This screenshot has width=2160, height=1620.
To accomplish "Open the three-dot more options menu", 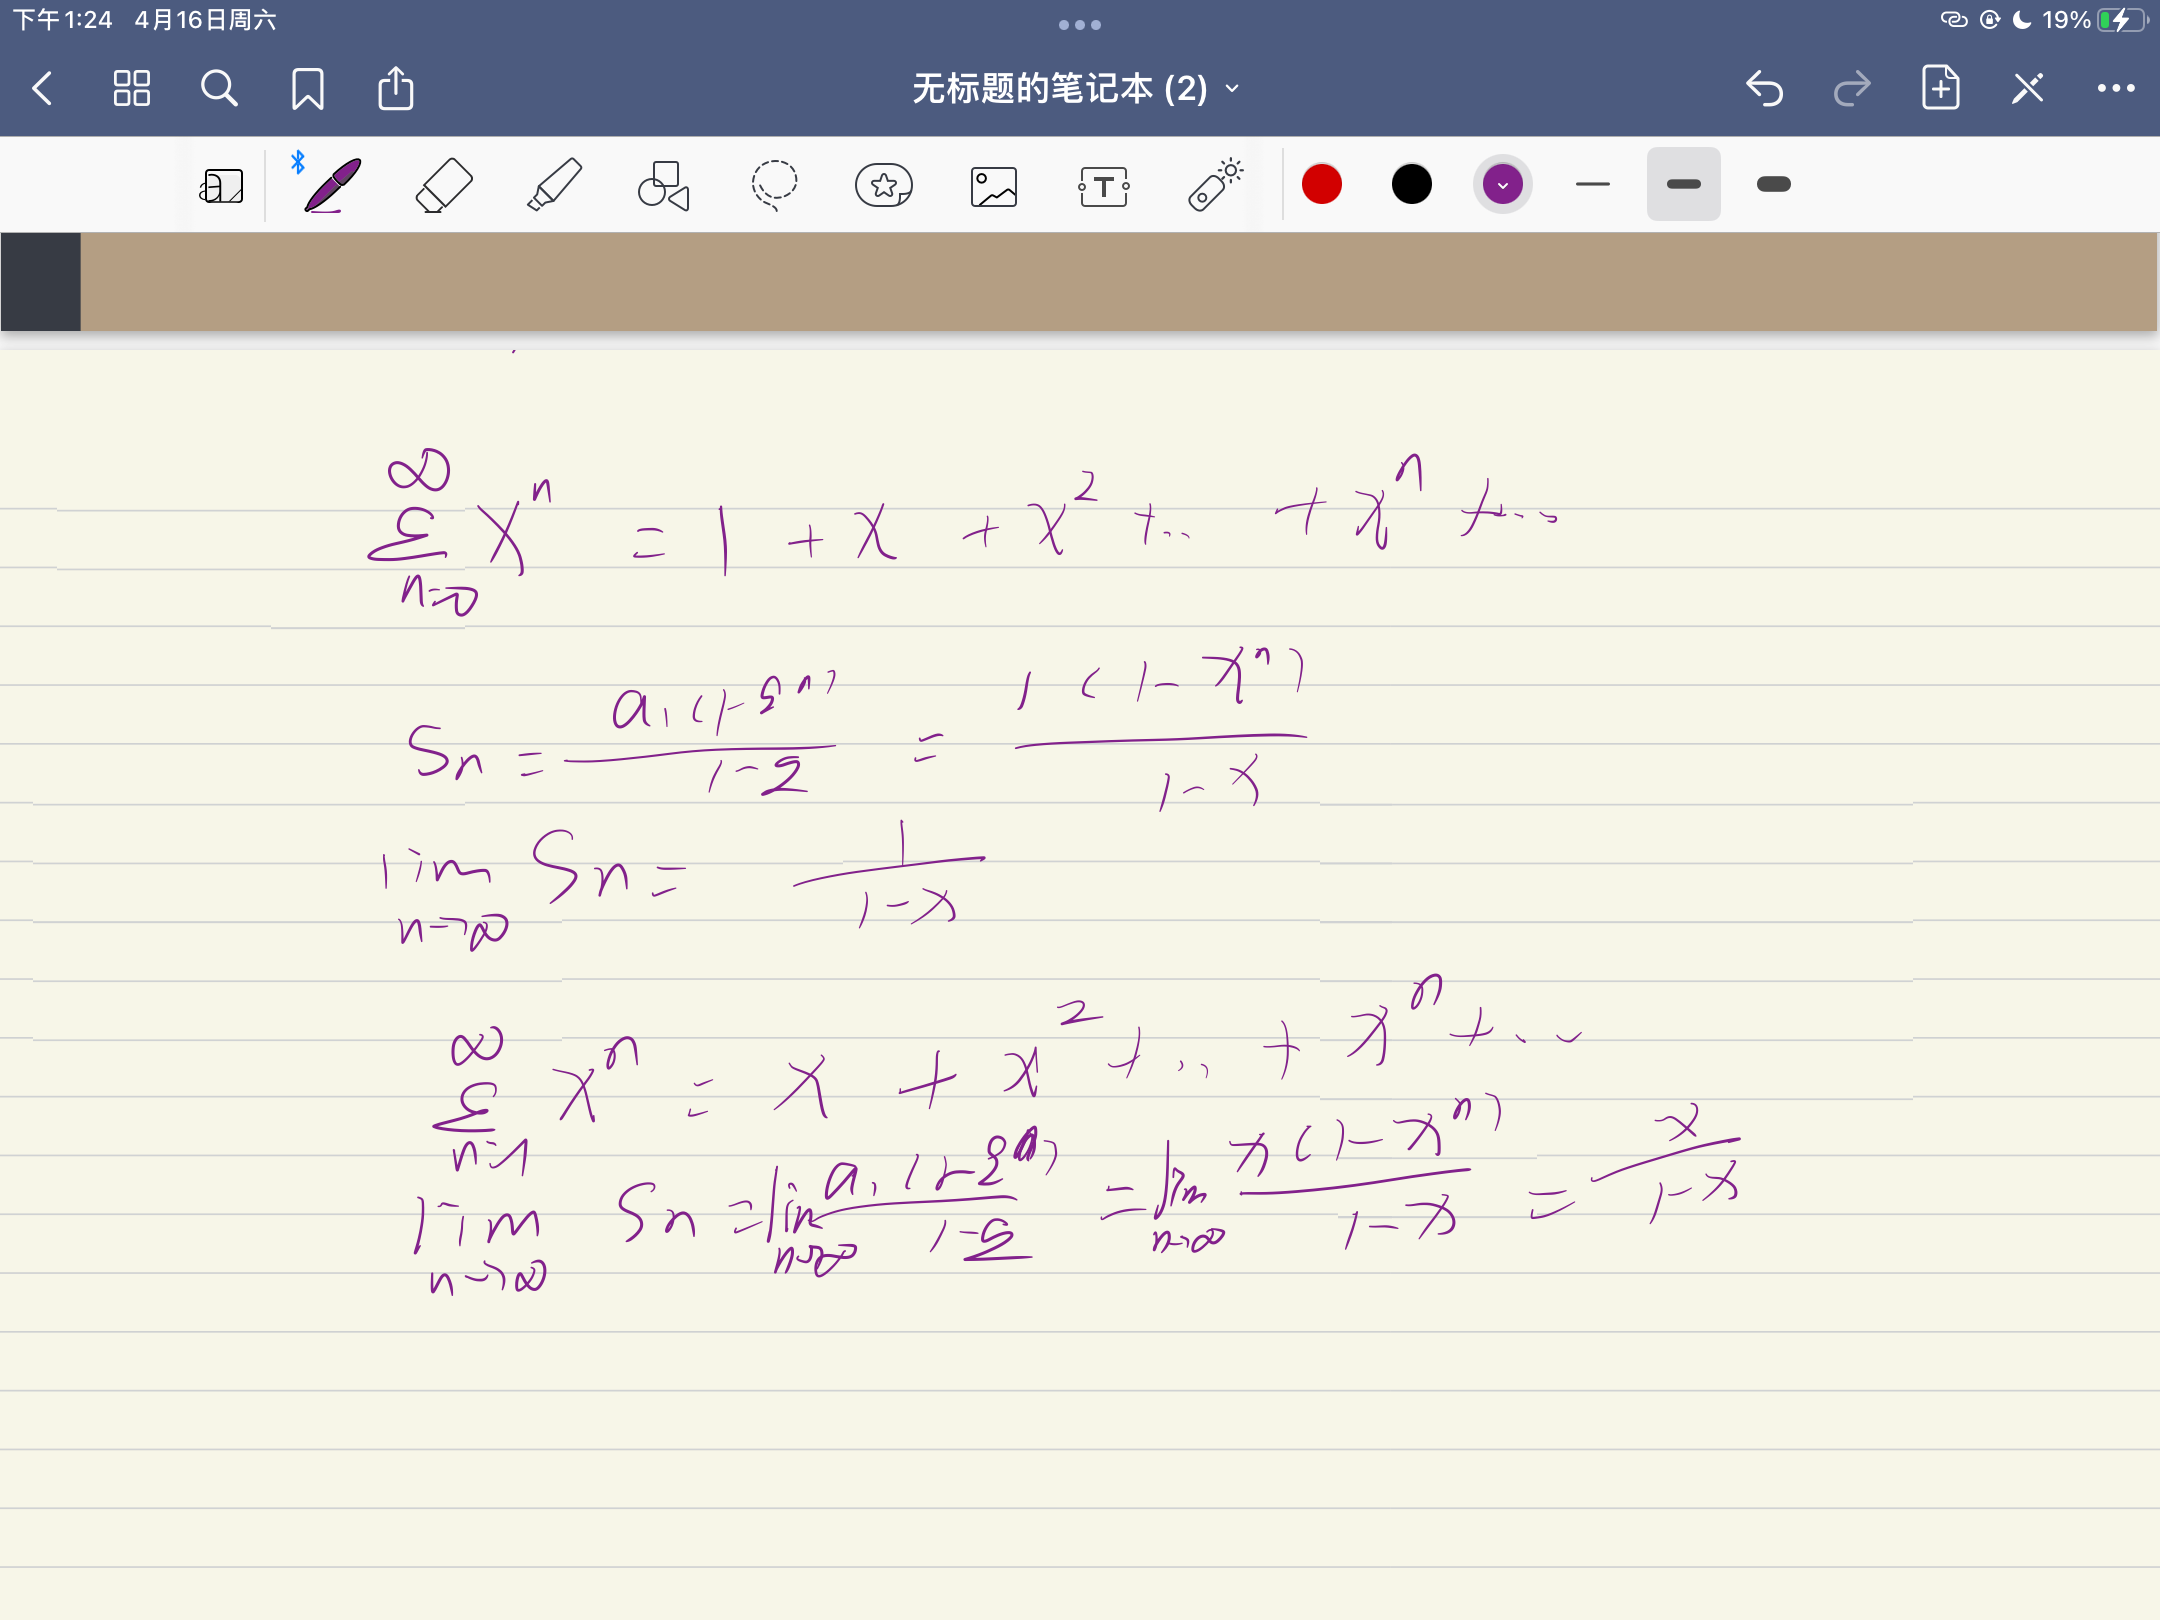I will (x=2116, y=89).
